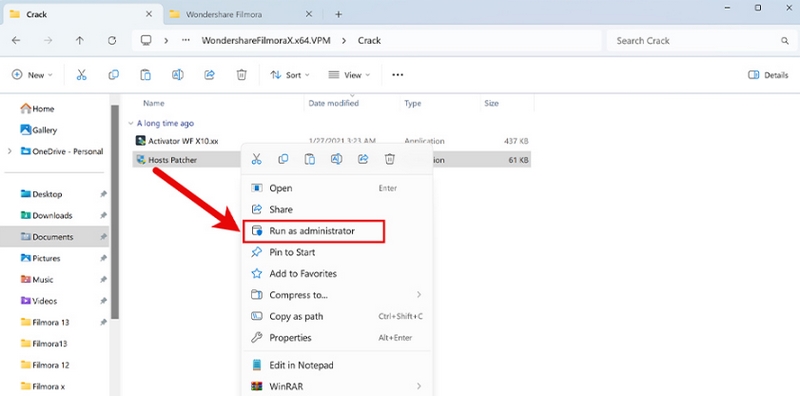
Task: Open the WinRAR submenu arrow
Action: click(418, 386)
